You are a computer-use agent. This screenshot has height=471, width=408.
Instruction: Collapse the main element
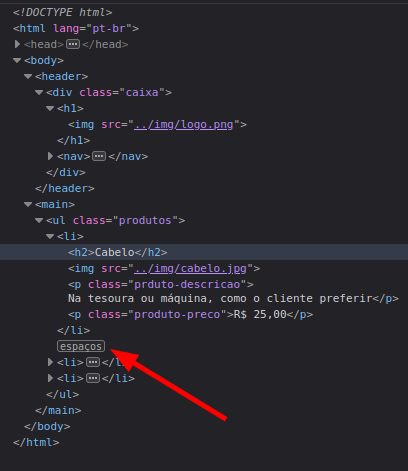click(x=28, y=204)
